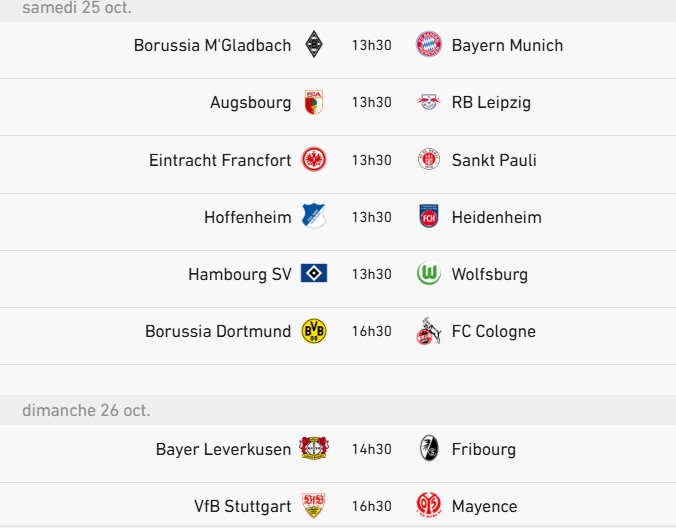Click the Mayence club logo
Image resolution: width=676 pixels, height=528 pixels.
[x=429, y=506]
